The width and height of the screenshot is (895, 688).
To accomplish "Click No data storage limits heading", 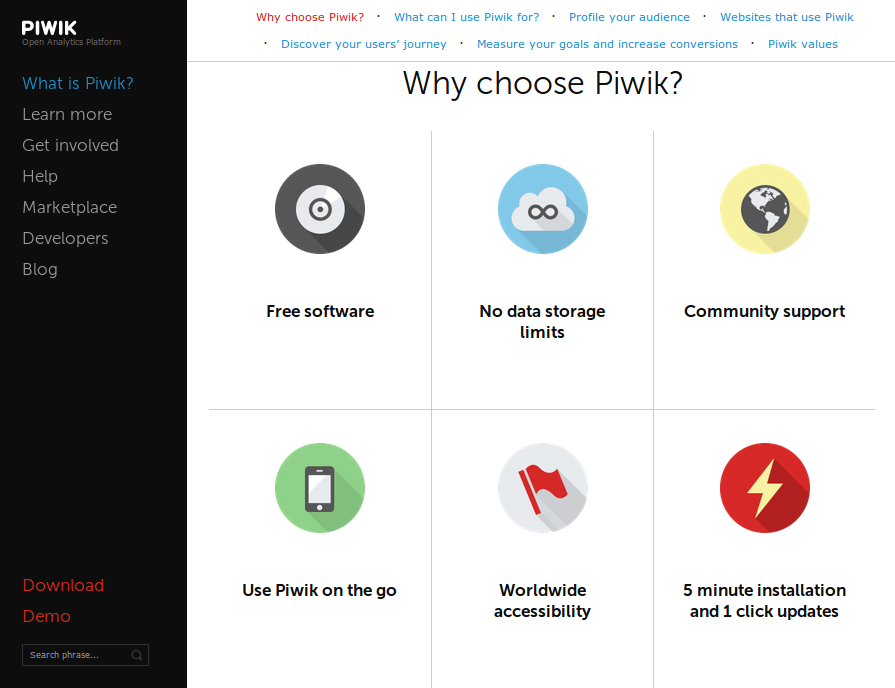I will click(542, 321).
